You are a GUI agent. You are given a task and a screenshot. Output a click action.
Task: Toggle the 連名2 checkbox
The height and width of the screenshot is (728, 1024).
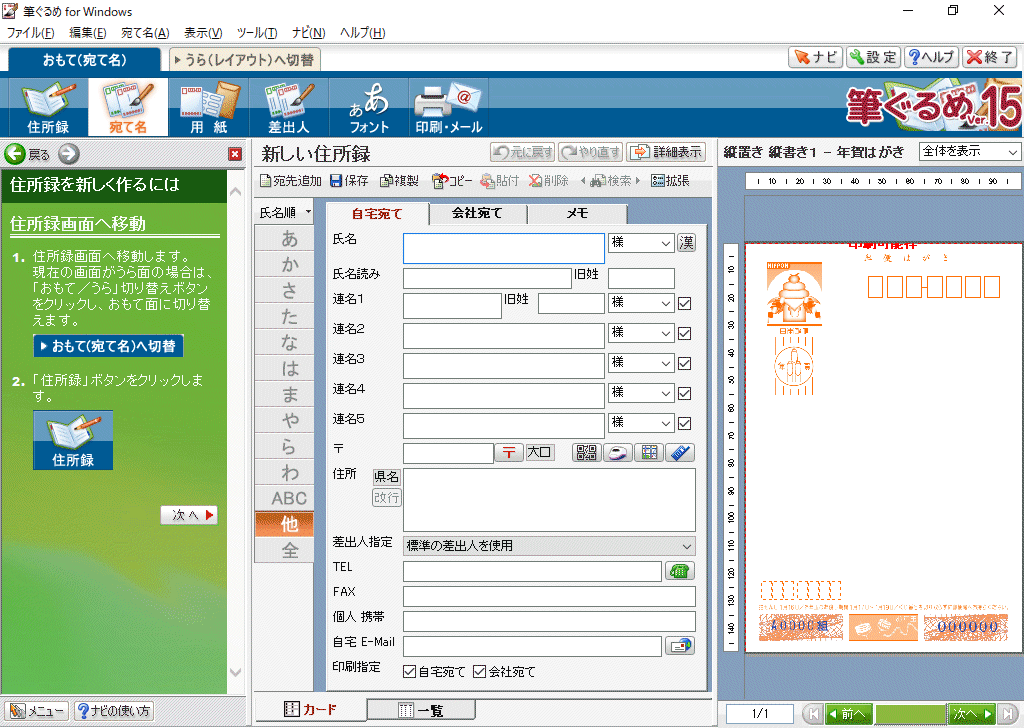684,334
